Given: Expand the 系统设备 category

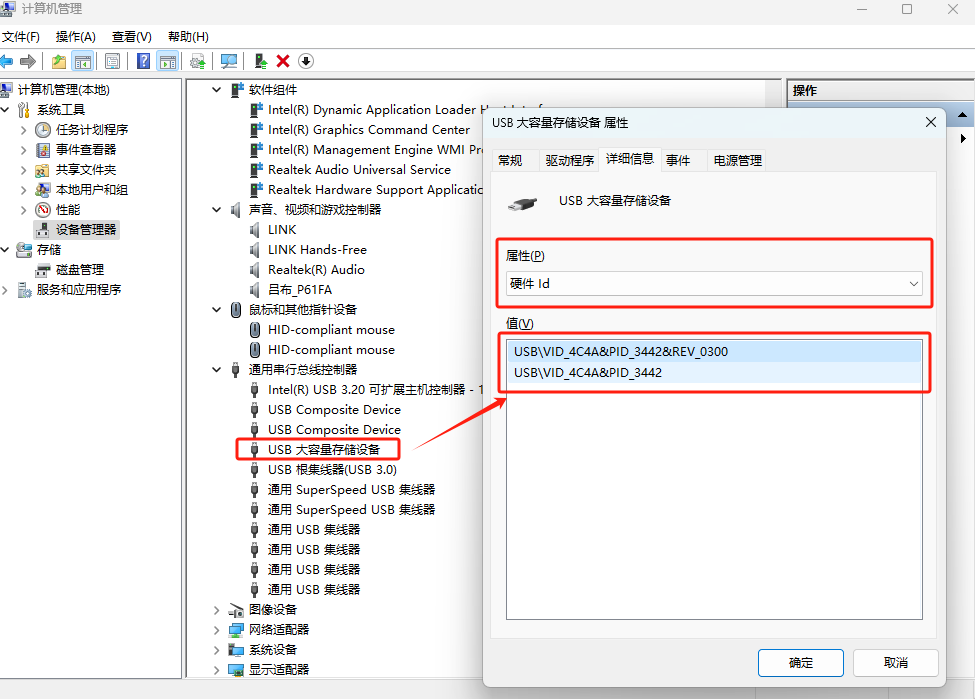Looking at the screenshot, I should point(216,649).
